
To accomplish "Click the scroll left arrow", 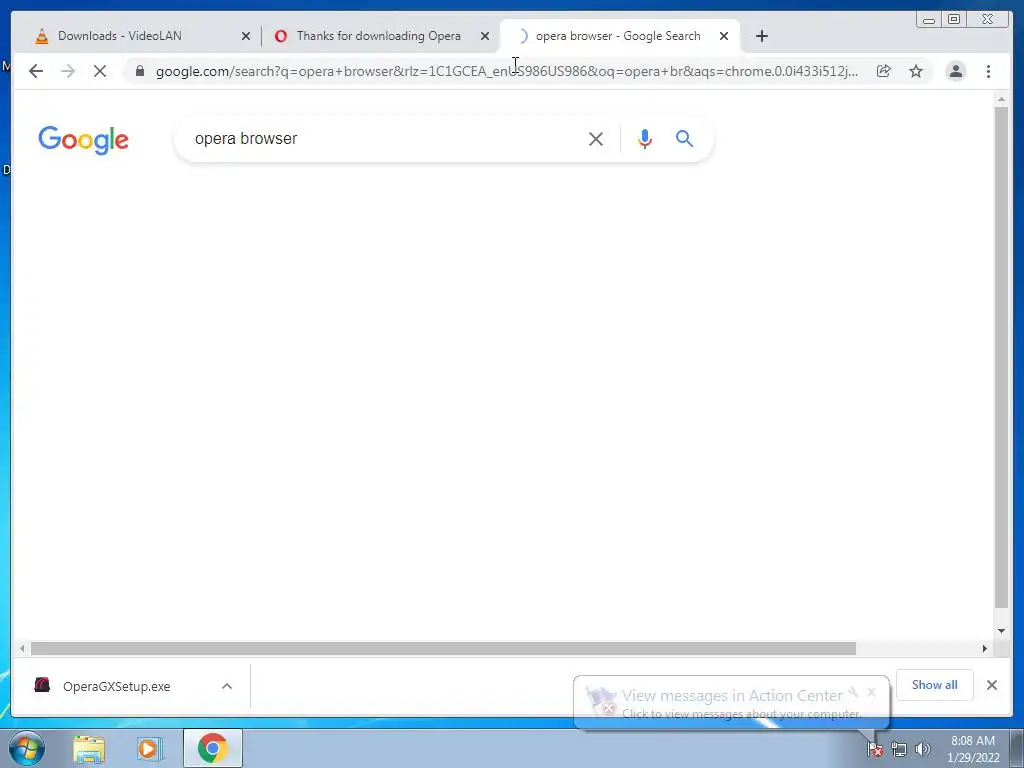I will pos(22,648).
